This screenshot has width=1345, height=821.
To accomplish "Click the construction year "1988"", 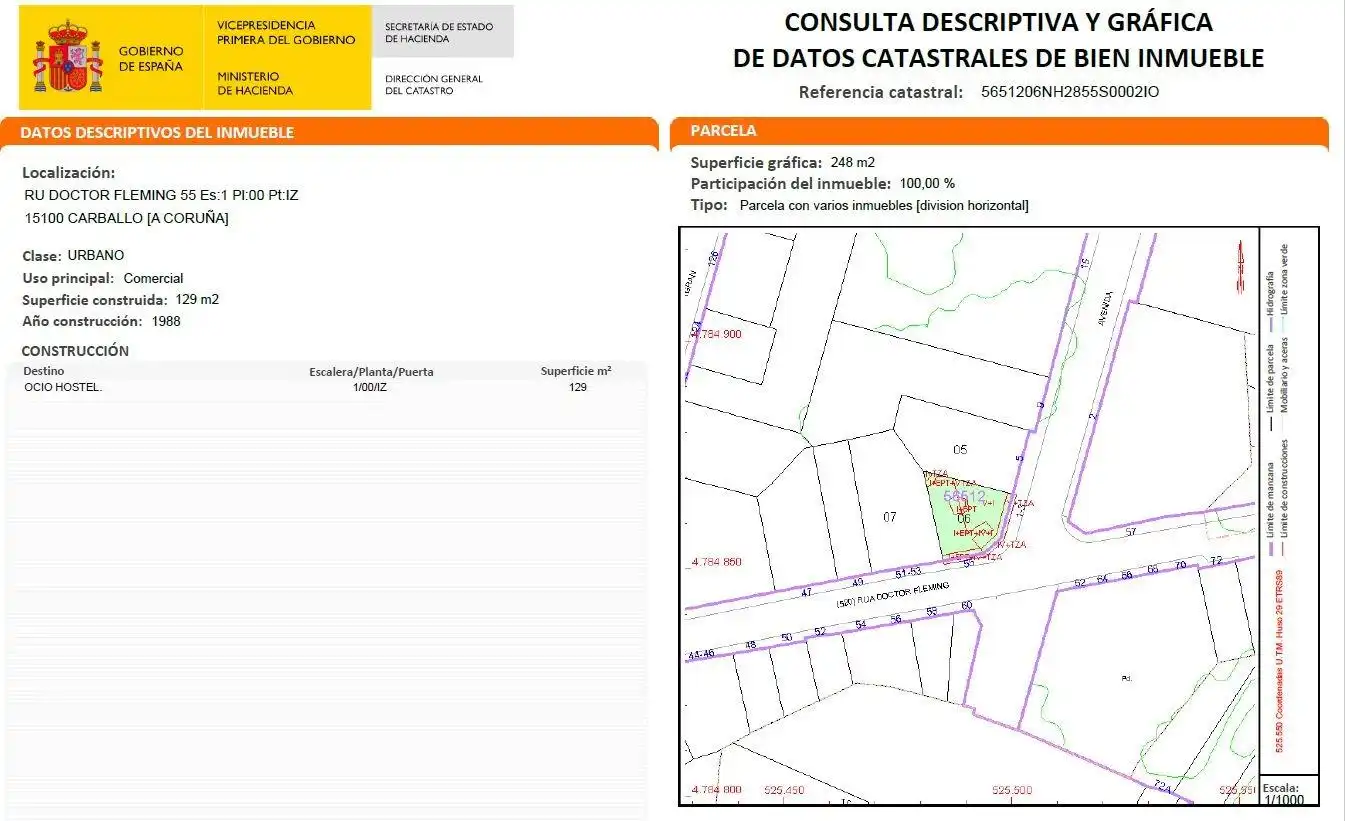I will 167,322.
